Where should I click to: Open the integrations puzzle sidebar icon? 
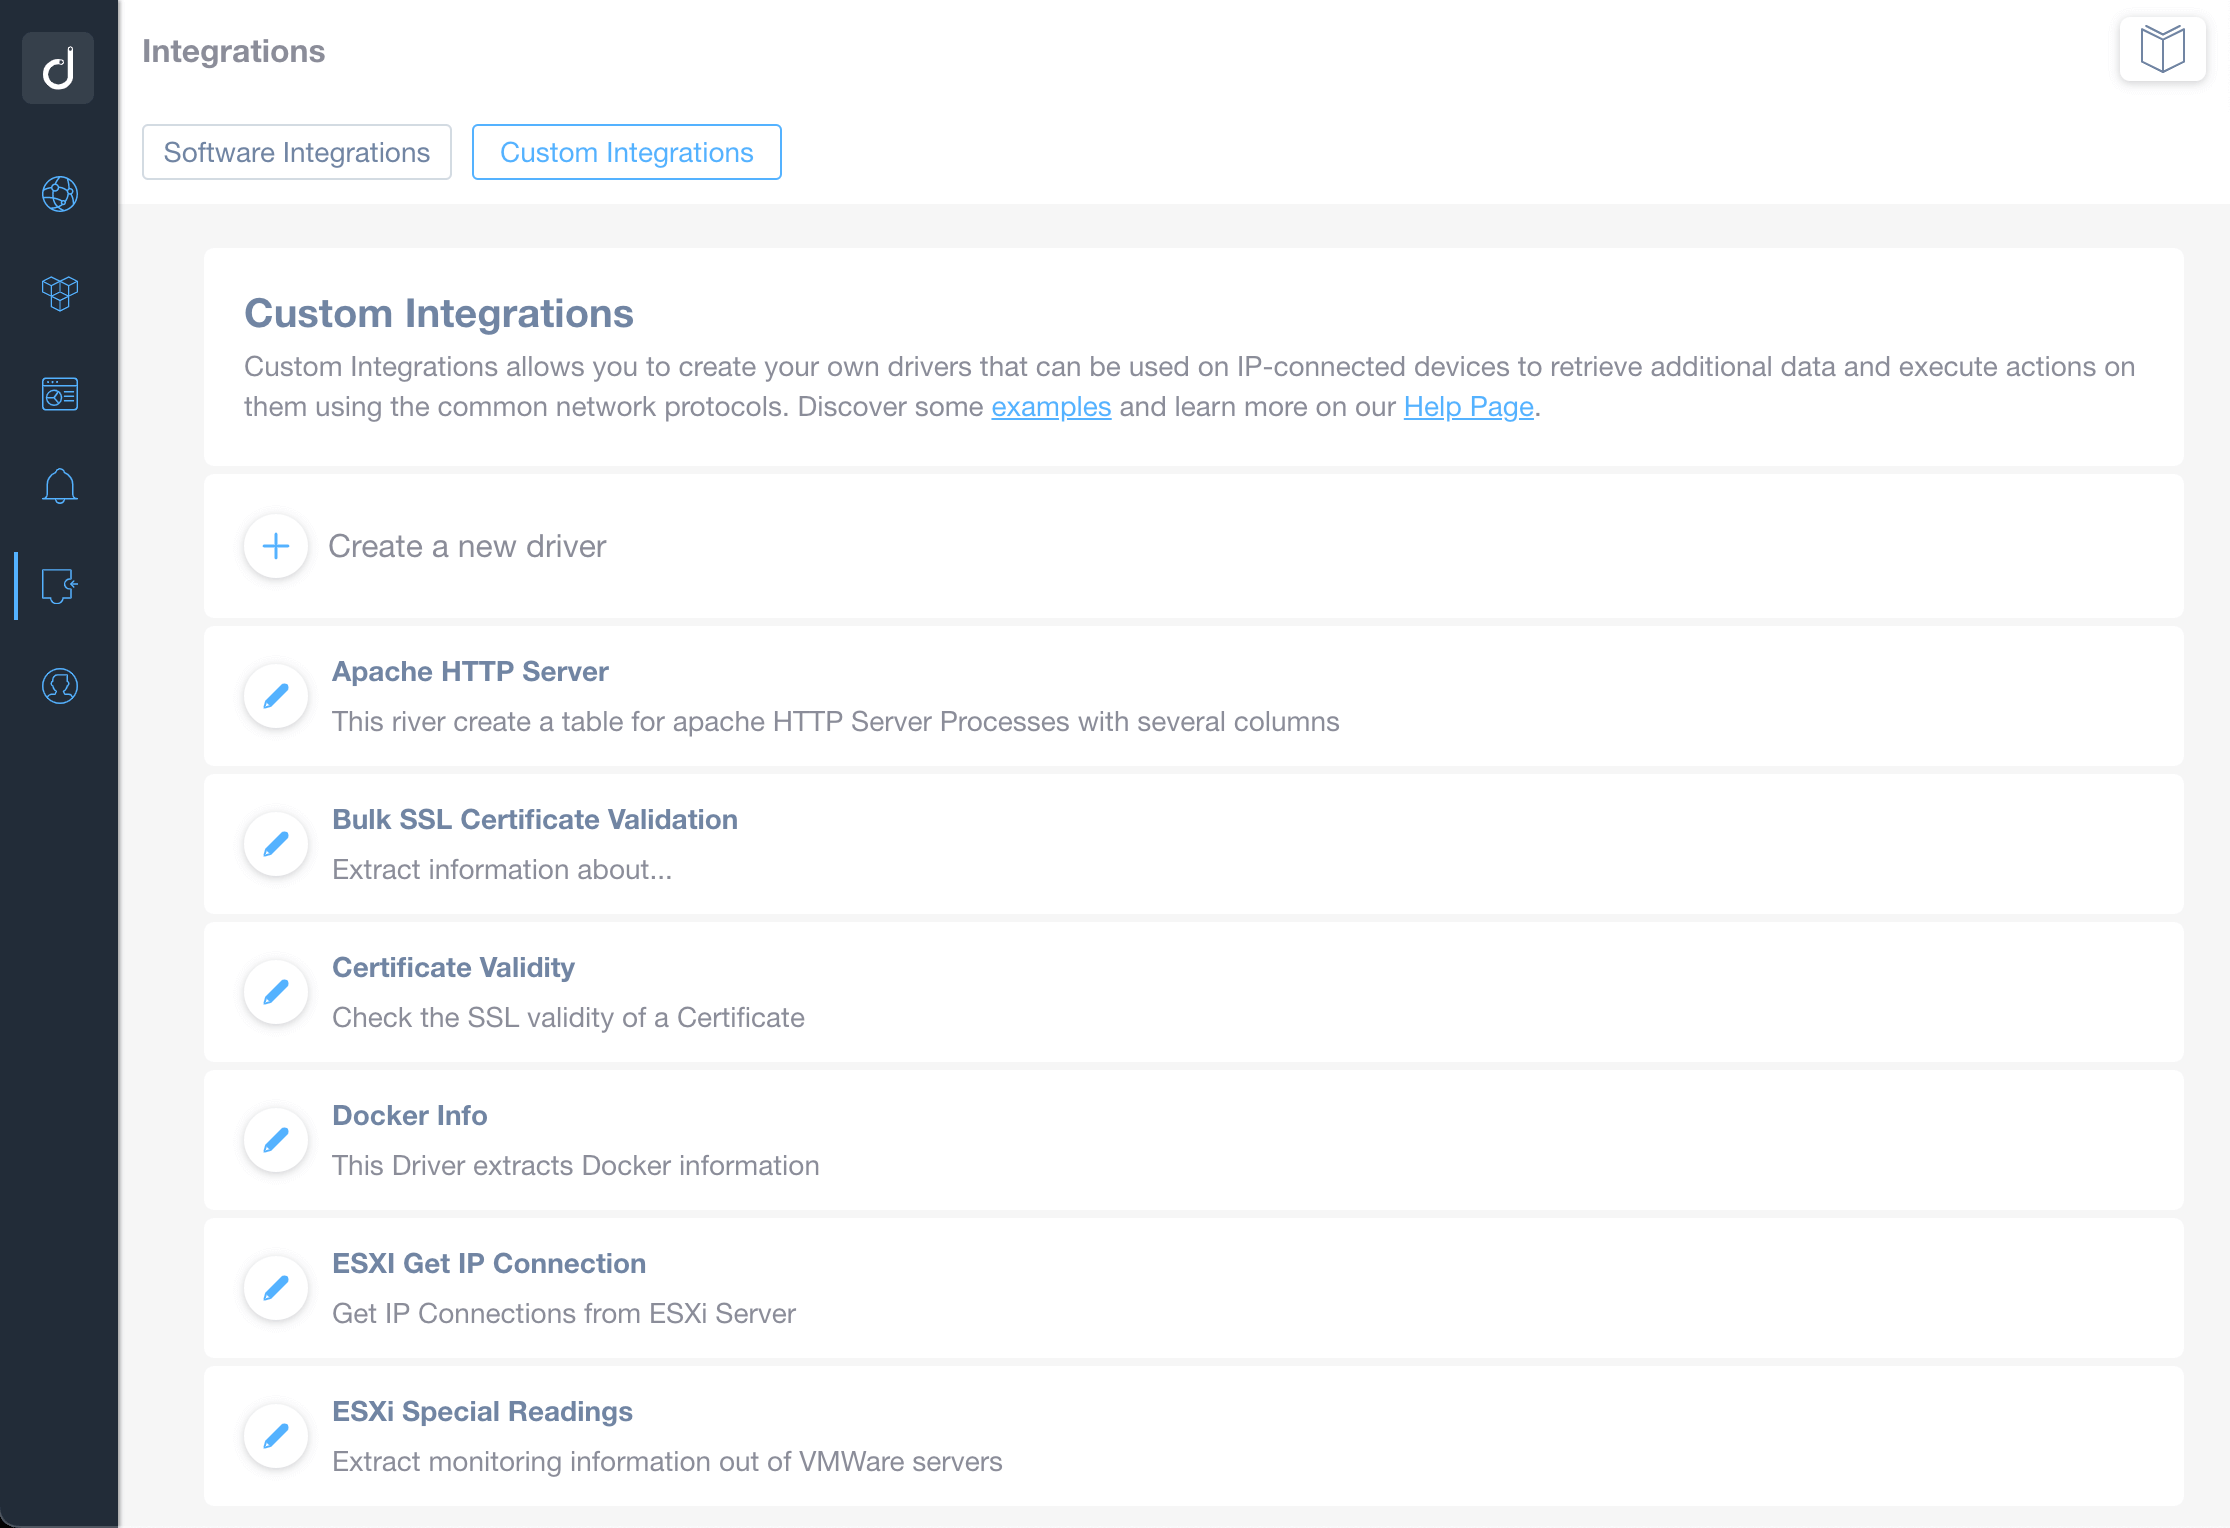pyautogui.click(x=60, y=586)
